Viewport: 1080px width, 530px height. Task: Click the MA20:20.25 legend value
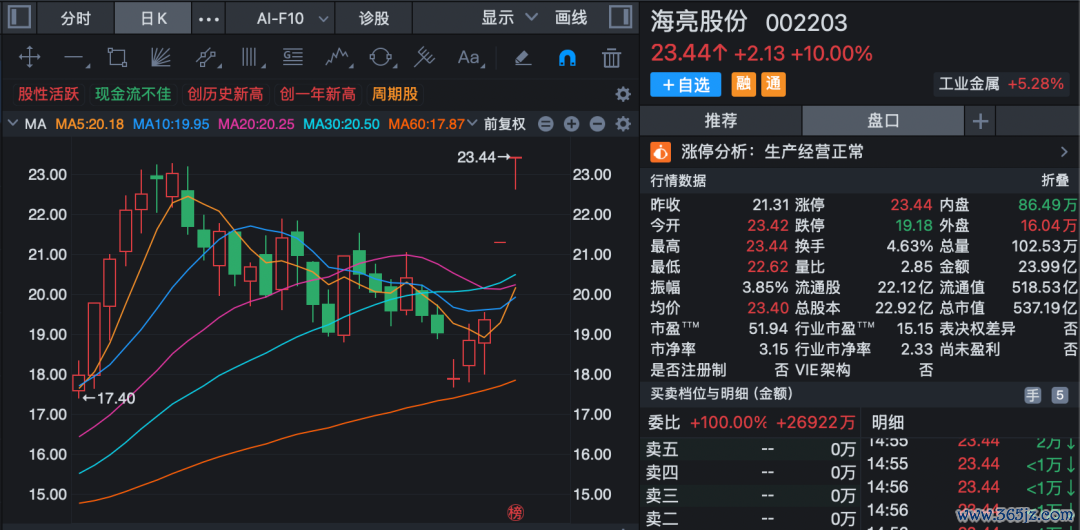pyautogui.click(x=256, y=124)
